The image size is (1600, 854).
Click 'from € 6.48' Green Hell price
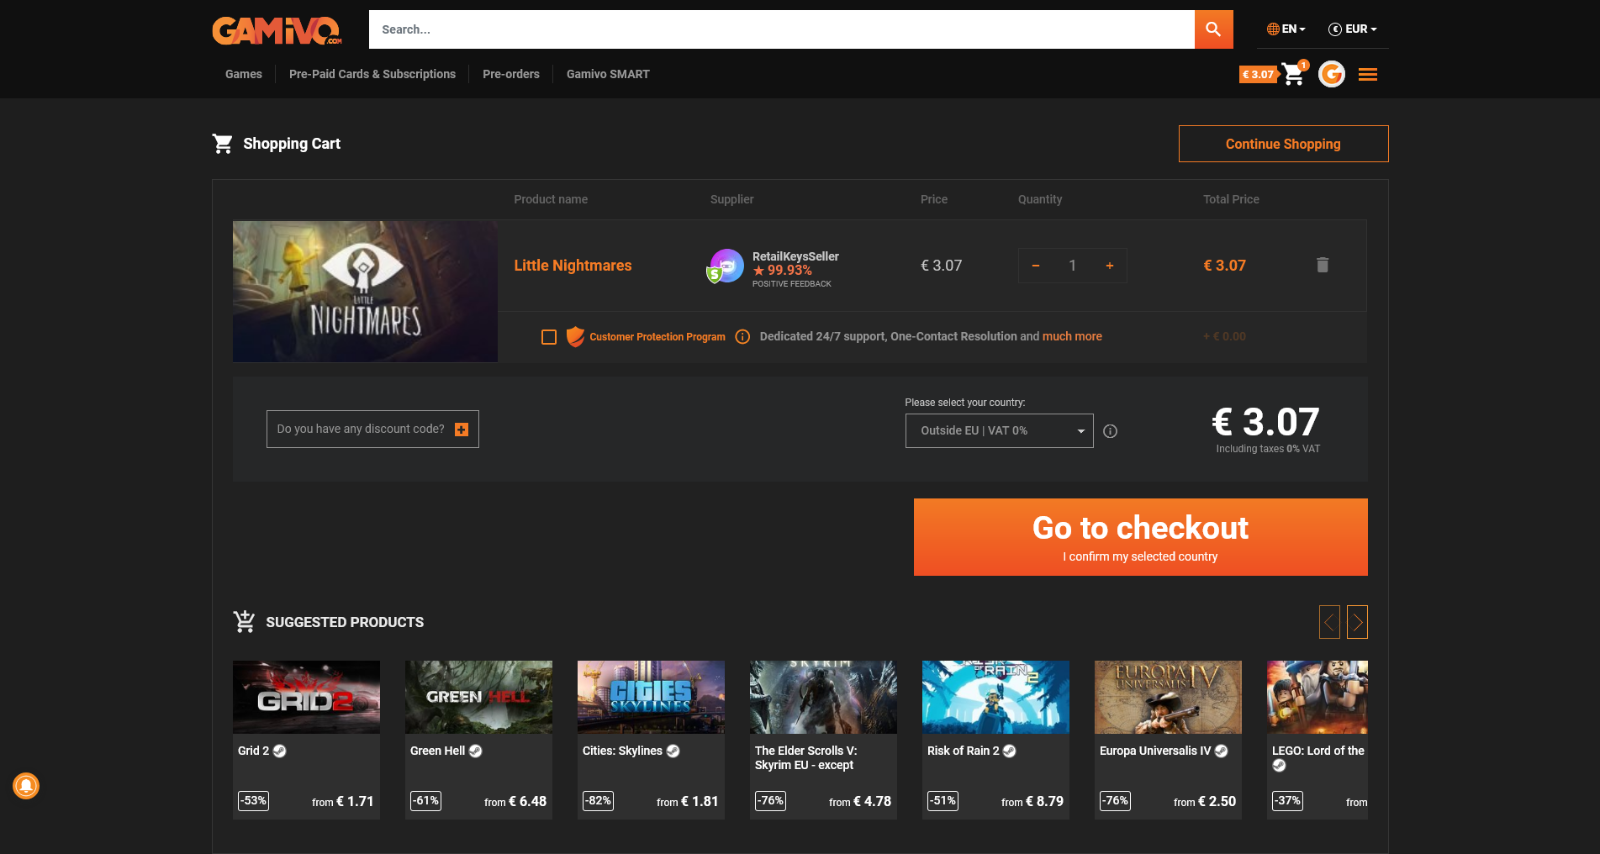tap(515, 801)
